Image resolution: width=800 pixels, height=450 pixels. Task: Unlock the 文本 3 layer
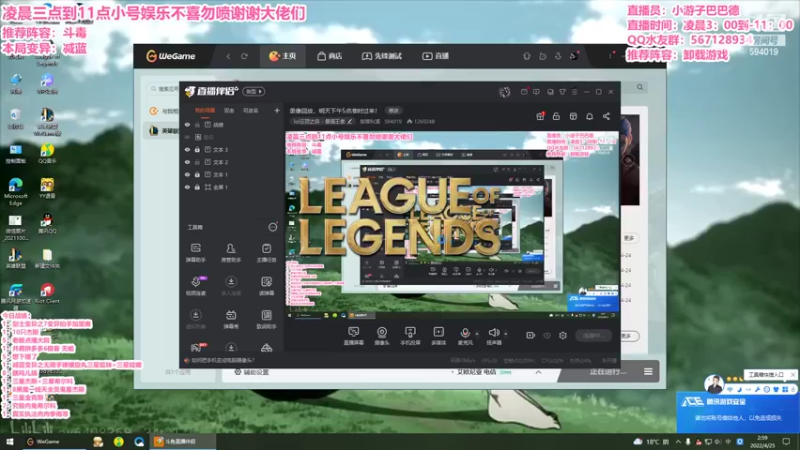[x=197, y=149]
